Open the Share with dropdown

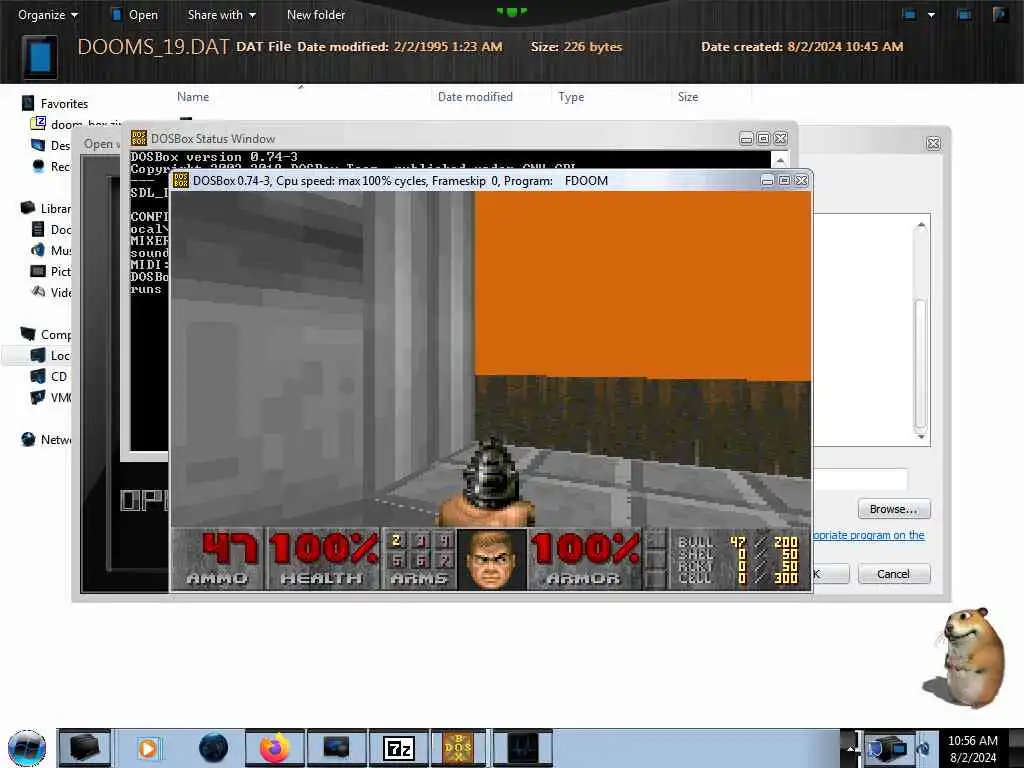pyautogui.click(x=222, y=14)
